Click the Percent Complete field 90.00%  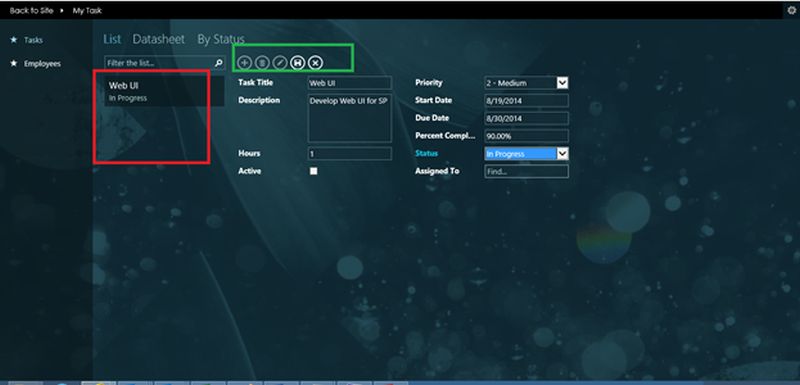(527, 136)
